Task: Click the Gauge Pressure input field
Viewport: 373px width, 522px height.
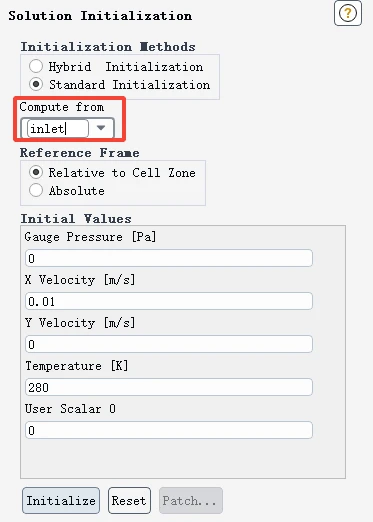Action: tap(169, 258)
